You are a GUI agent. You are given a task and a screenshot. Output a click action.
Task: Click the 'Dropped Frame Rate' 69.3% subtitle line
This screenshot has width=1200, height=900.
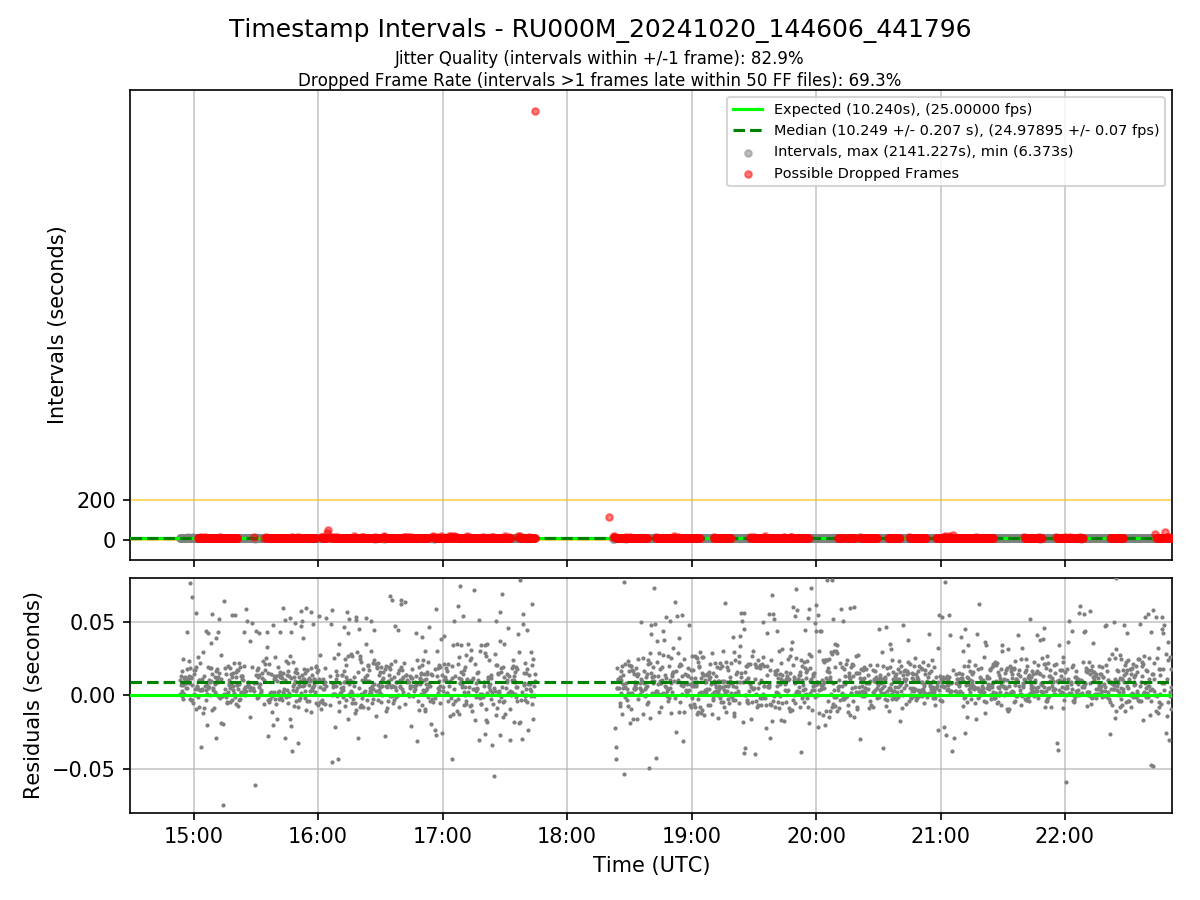(599, 80)
